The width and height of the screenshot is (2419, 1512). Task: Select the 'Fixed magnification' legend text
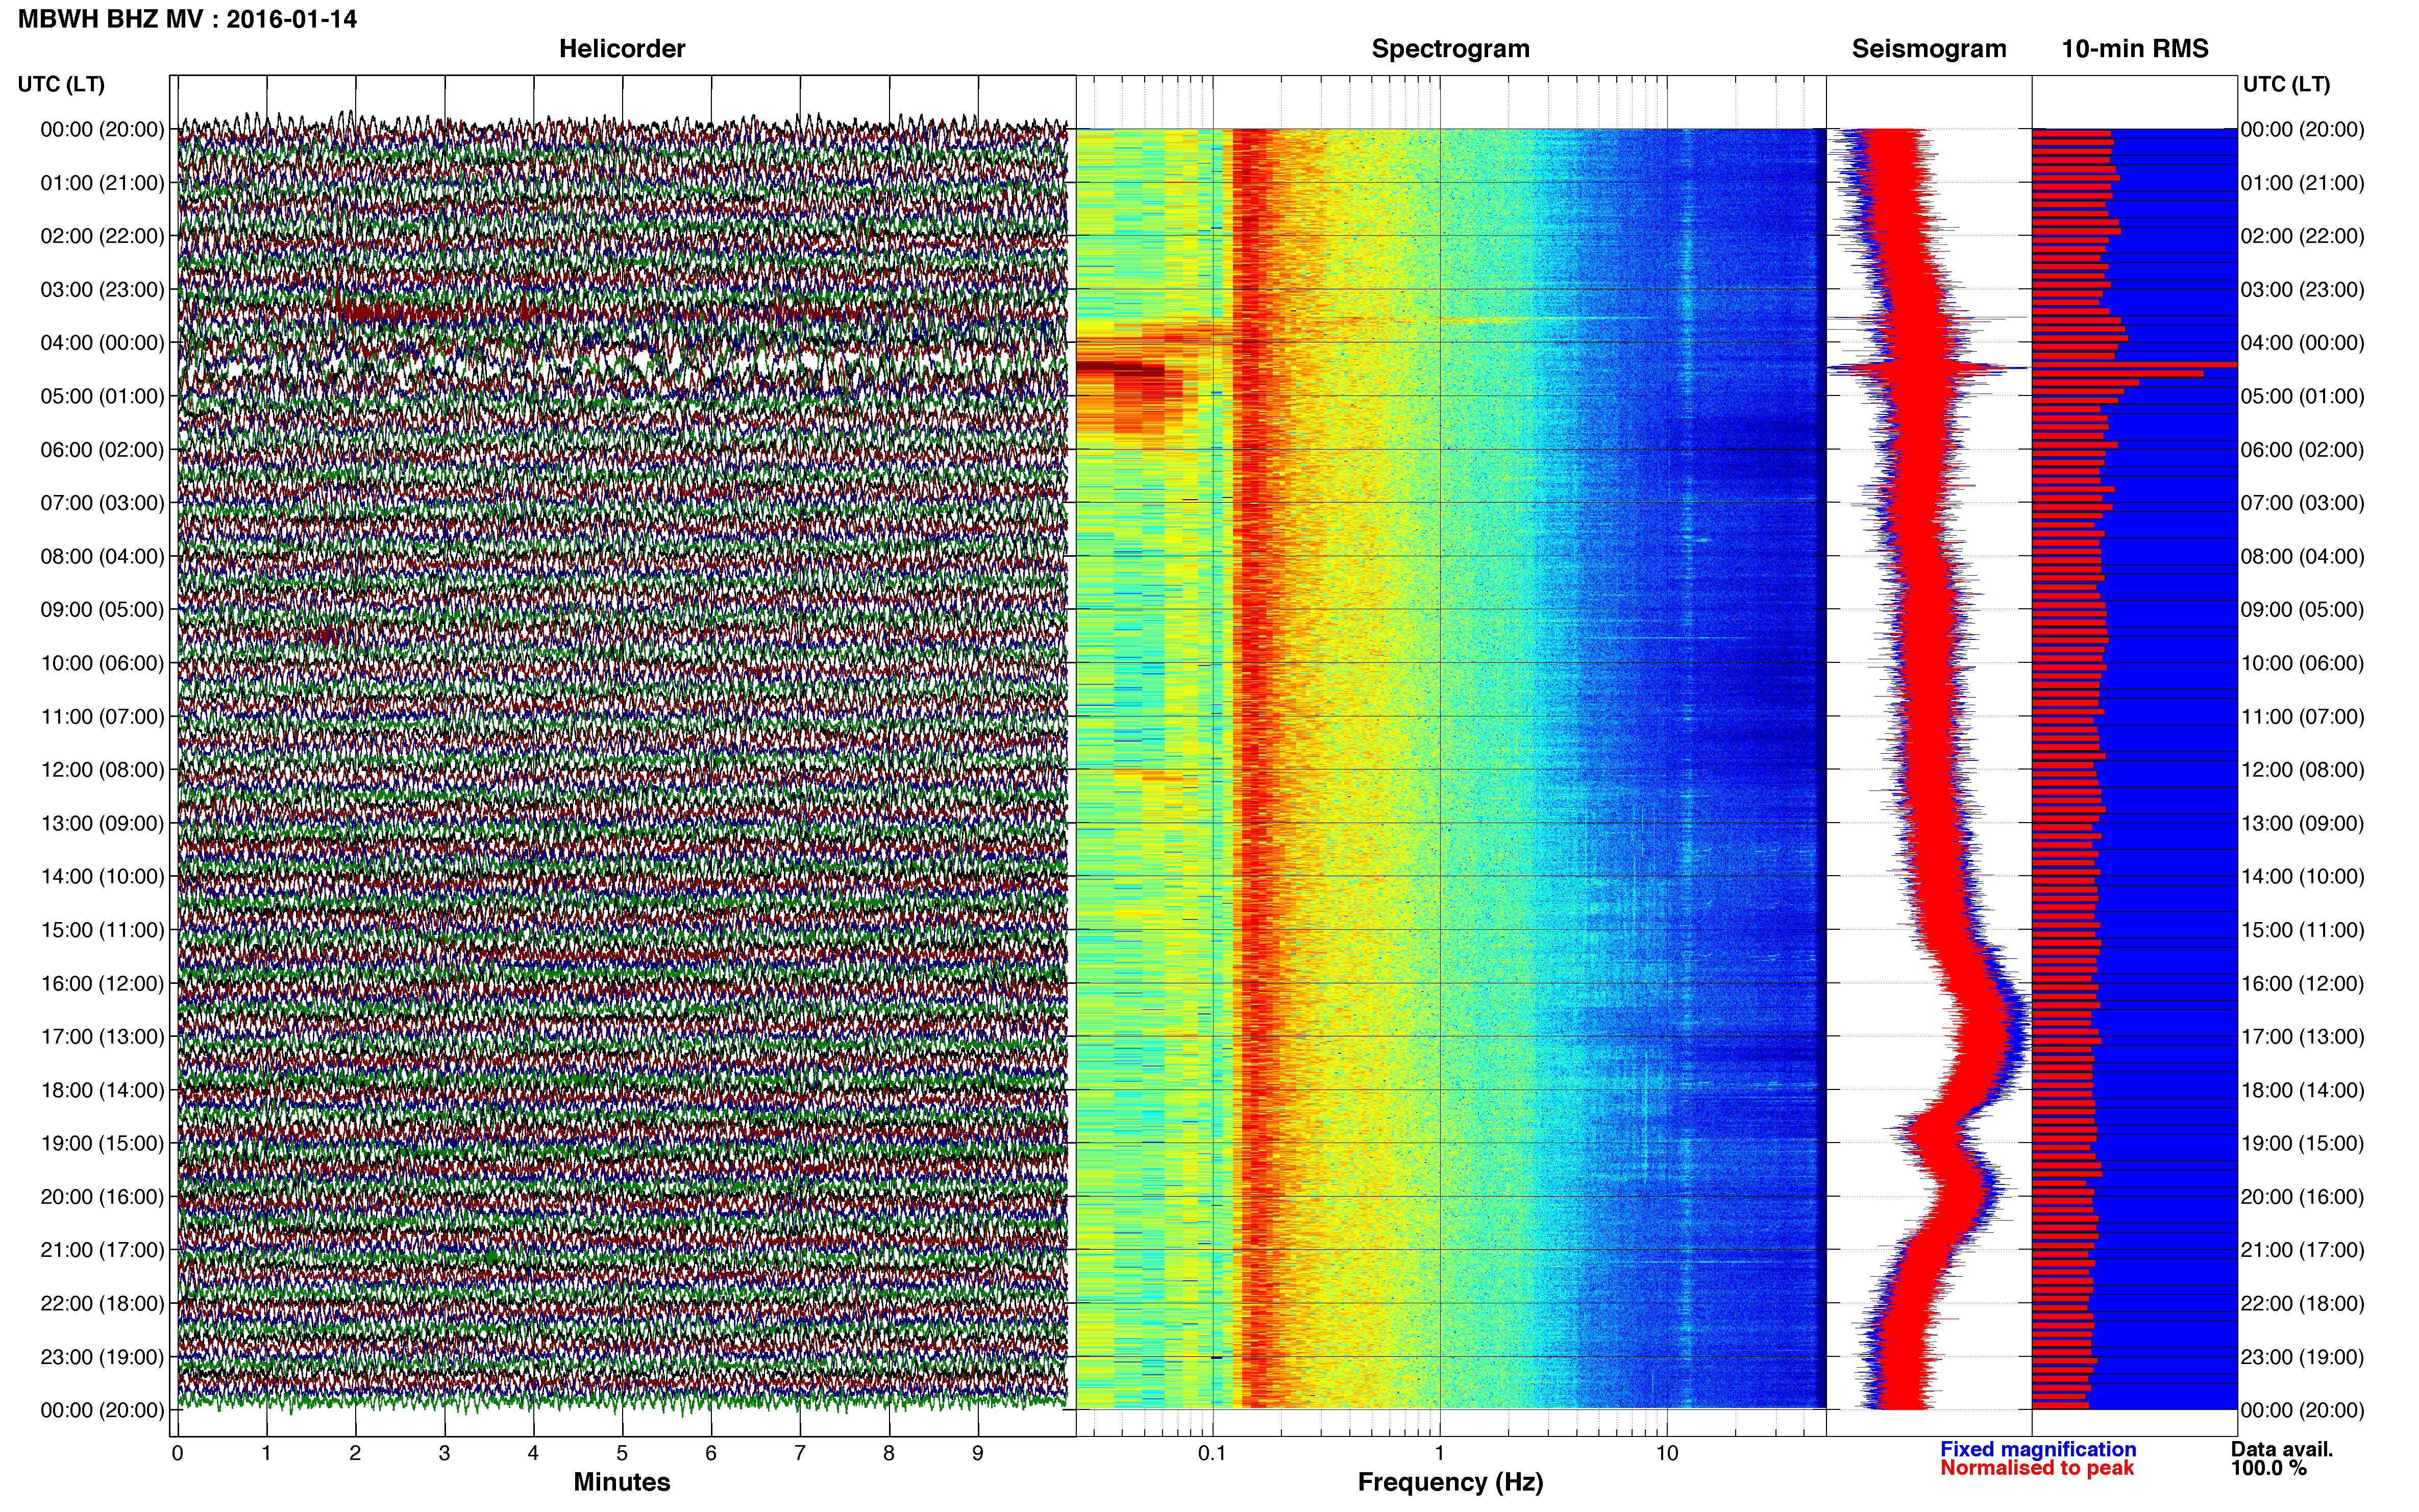tap(2038, 1449)
